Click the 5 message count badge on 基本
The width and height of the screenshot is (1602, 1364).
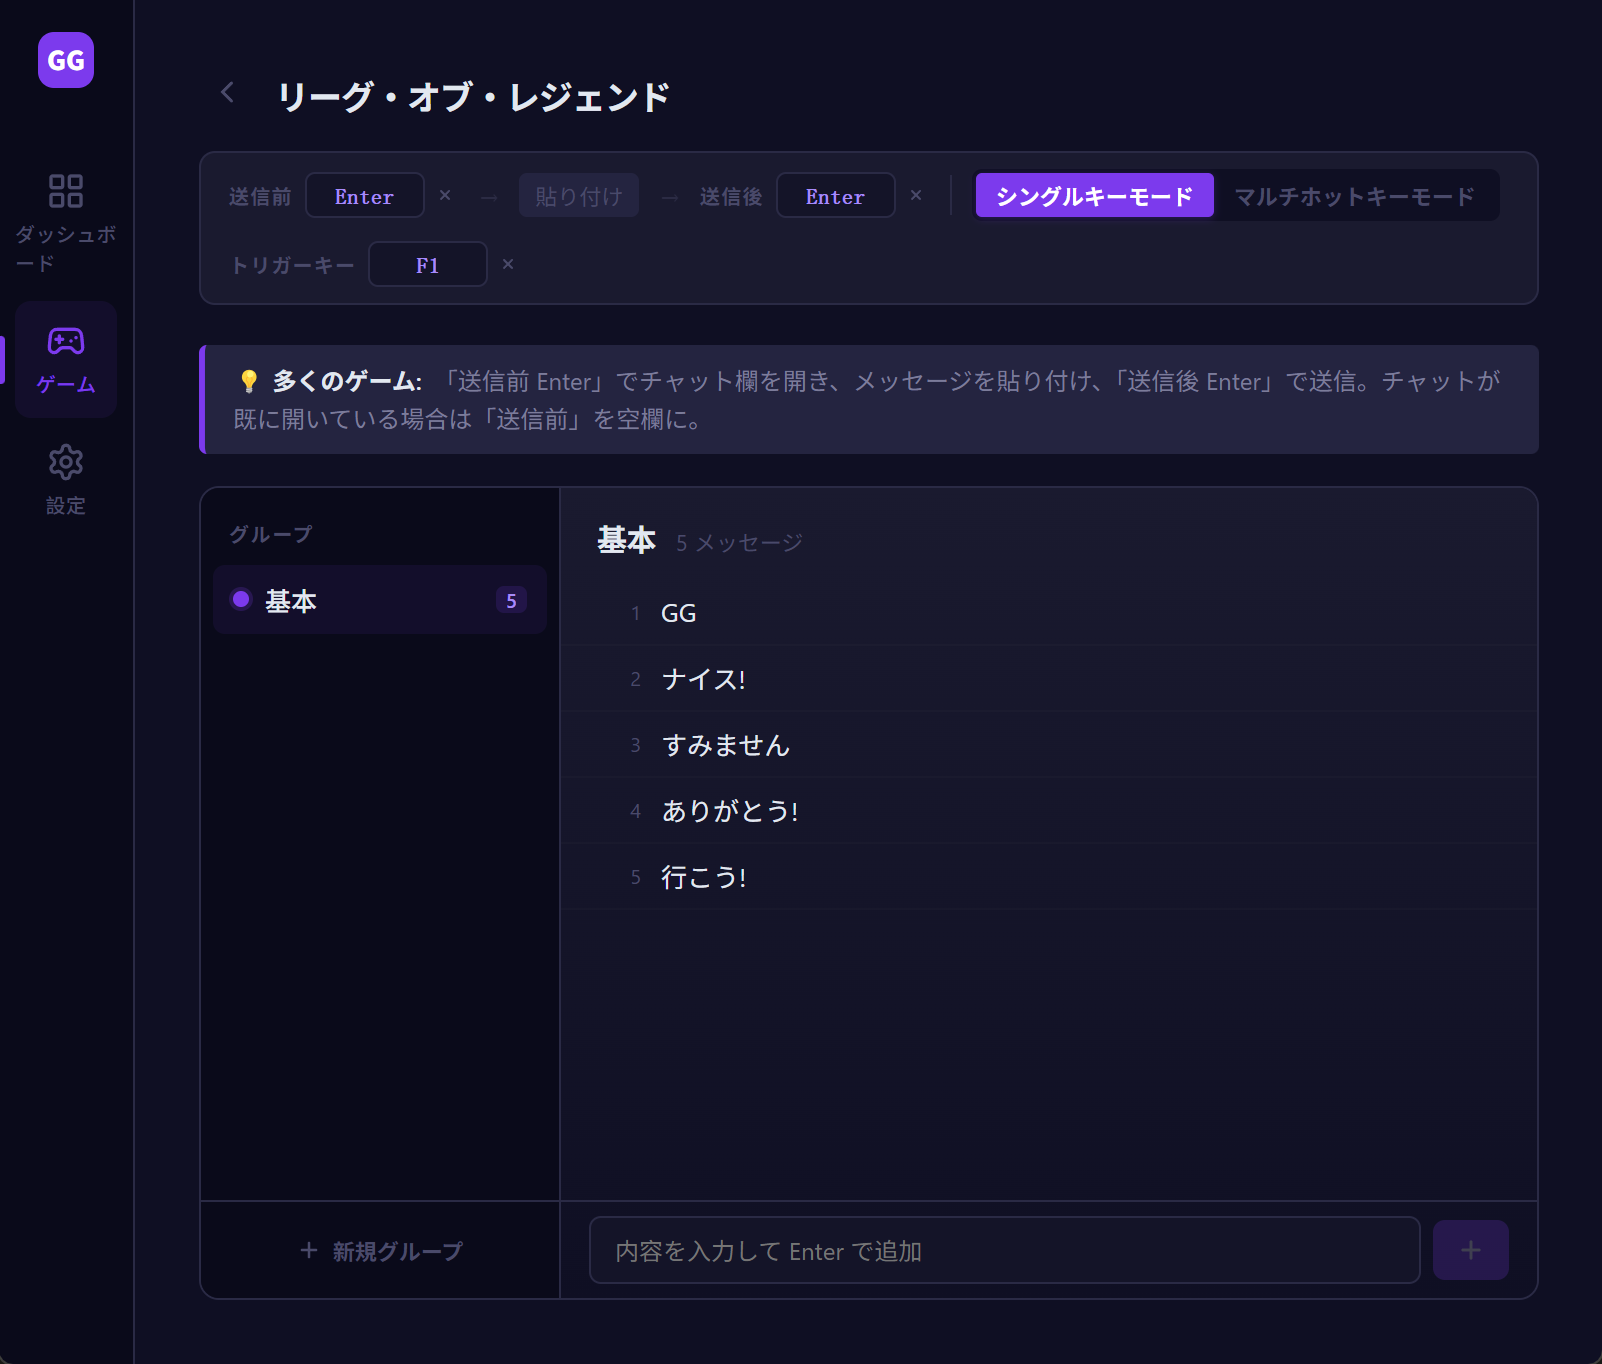511,600
